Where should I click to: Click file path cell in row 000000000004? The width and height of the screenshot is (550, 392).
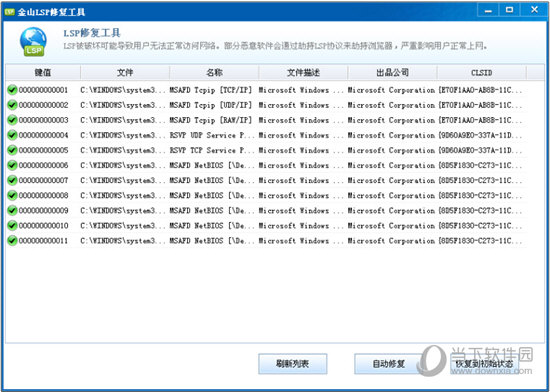coord(123,135)
